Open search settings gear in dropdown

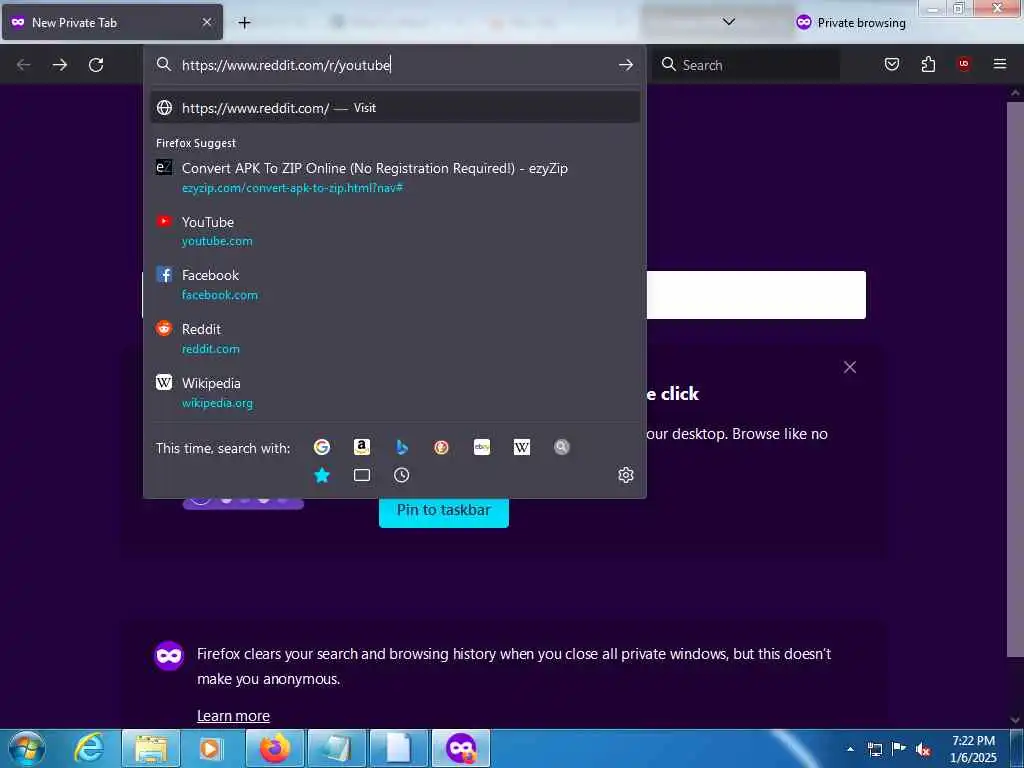coord(626,475)
